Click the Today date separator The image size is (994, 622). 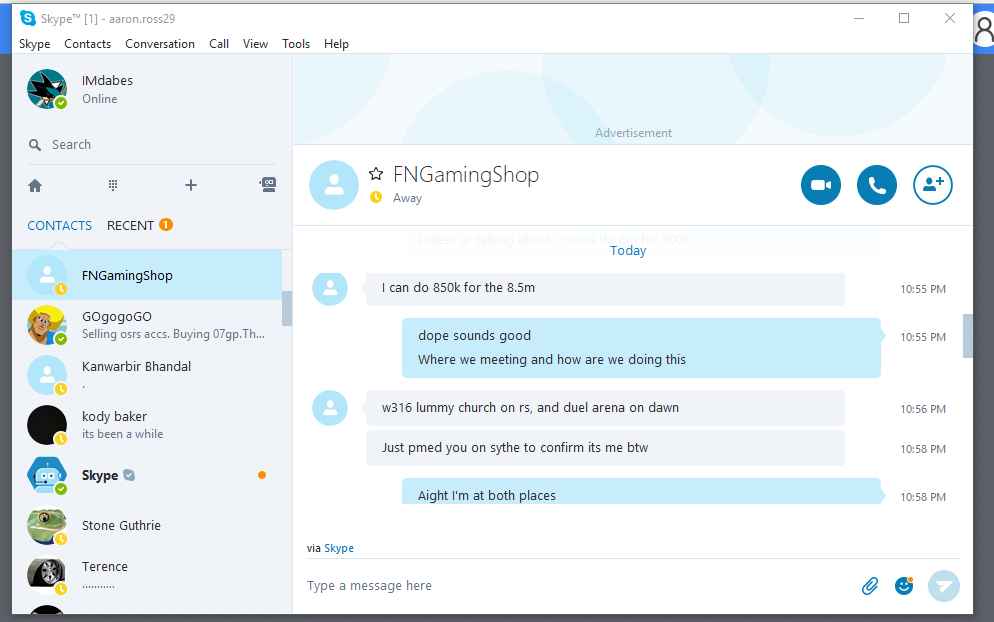pyautogui.click(x=628, y=250)
